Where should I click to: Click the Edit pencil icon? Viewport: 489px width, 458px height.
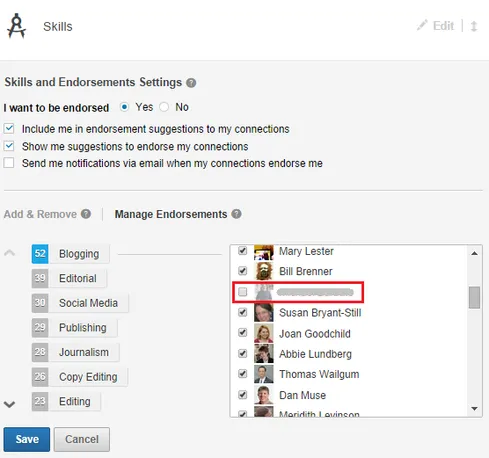(x=422, y=25)
